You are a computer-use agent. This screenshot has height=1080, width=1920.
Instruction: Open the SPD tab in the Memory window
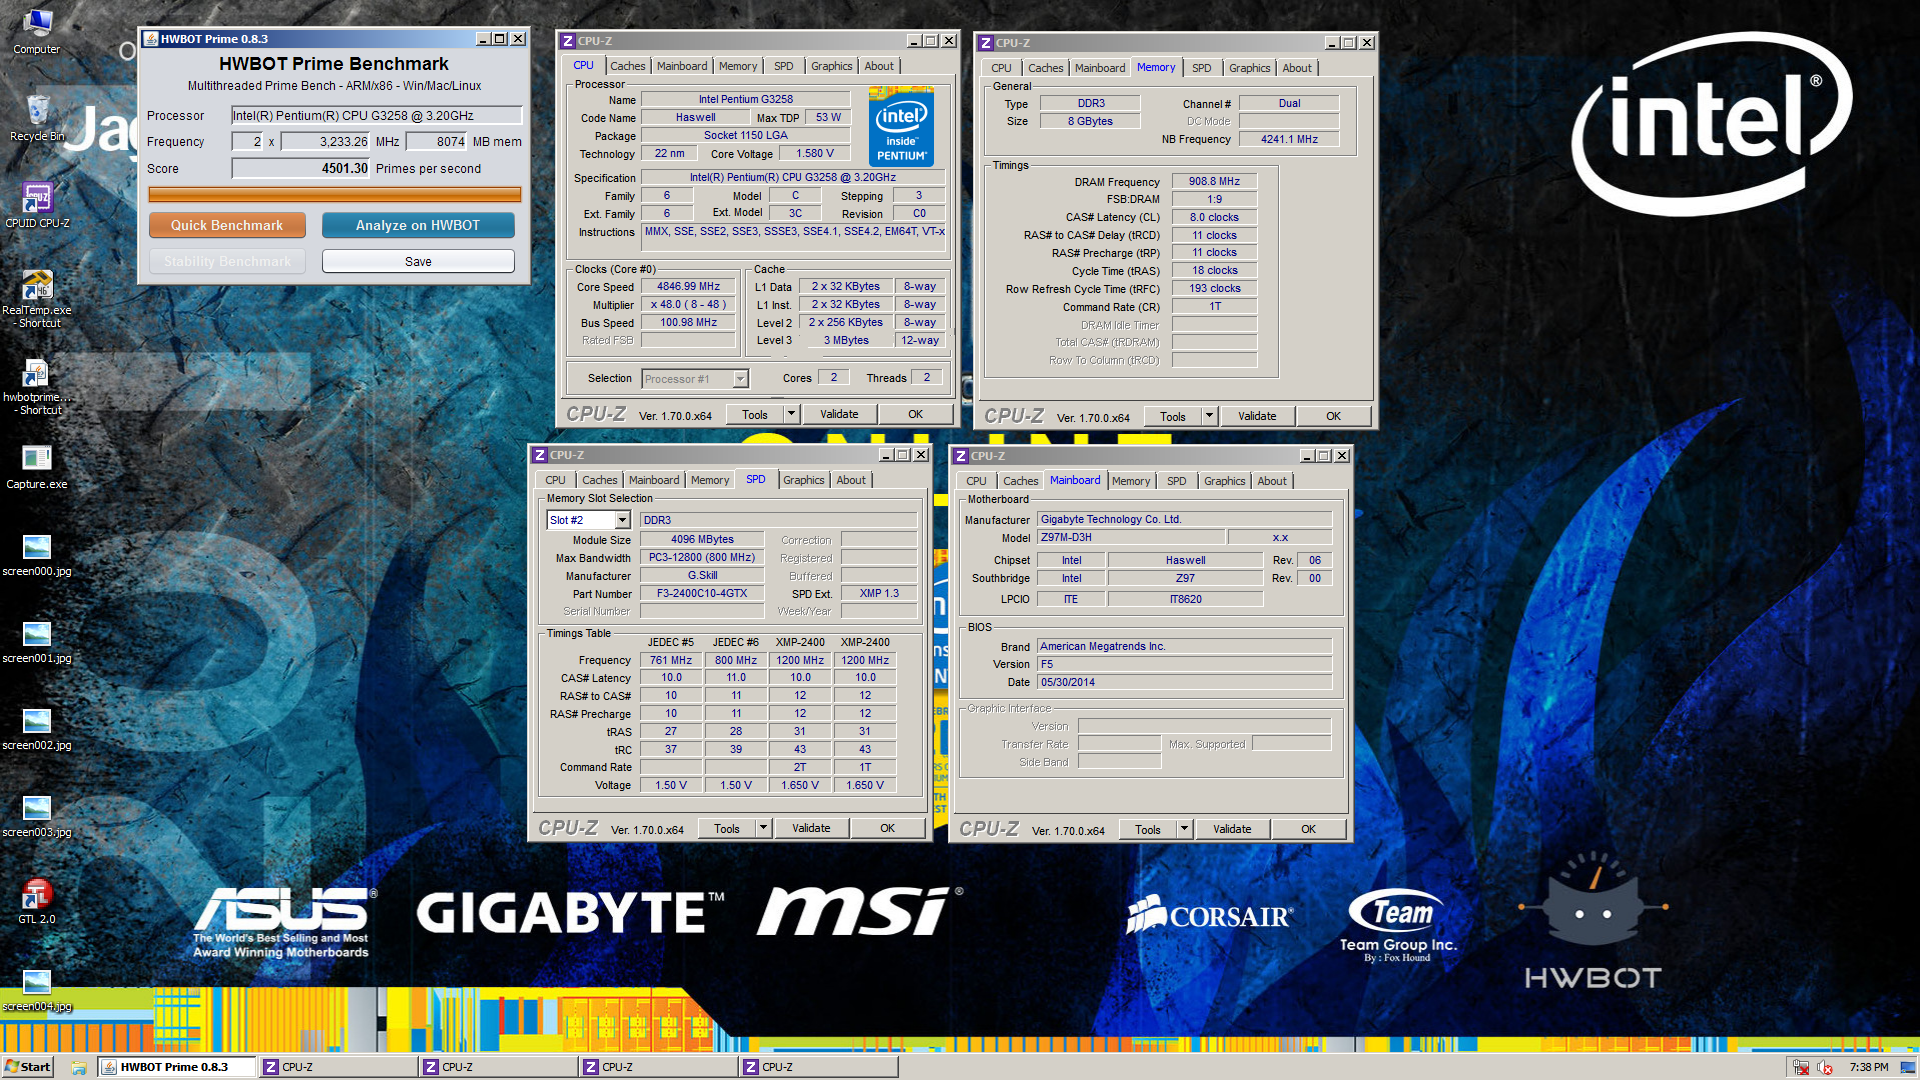tap(1202, 68)
